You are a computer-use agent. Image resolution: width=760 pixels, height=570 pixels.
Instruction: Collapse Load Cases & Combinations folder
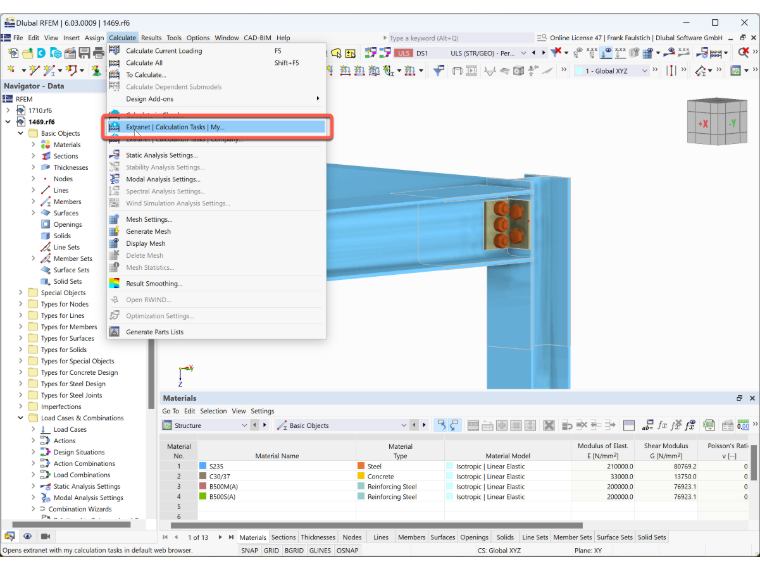coord(20,417)
